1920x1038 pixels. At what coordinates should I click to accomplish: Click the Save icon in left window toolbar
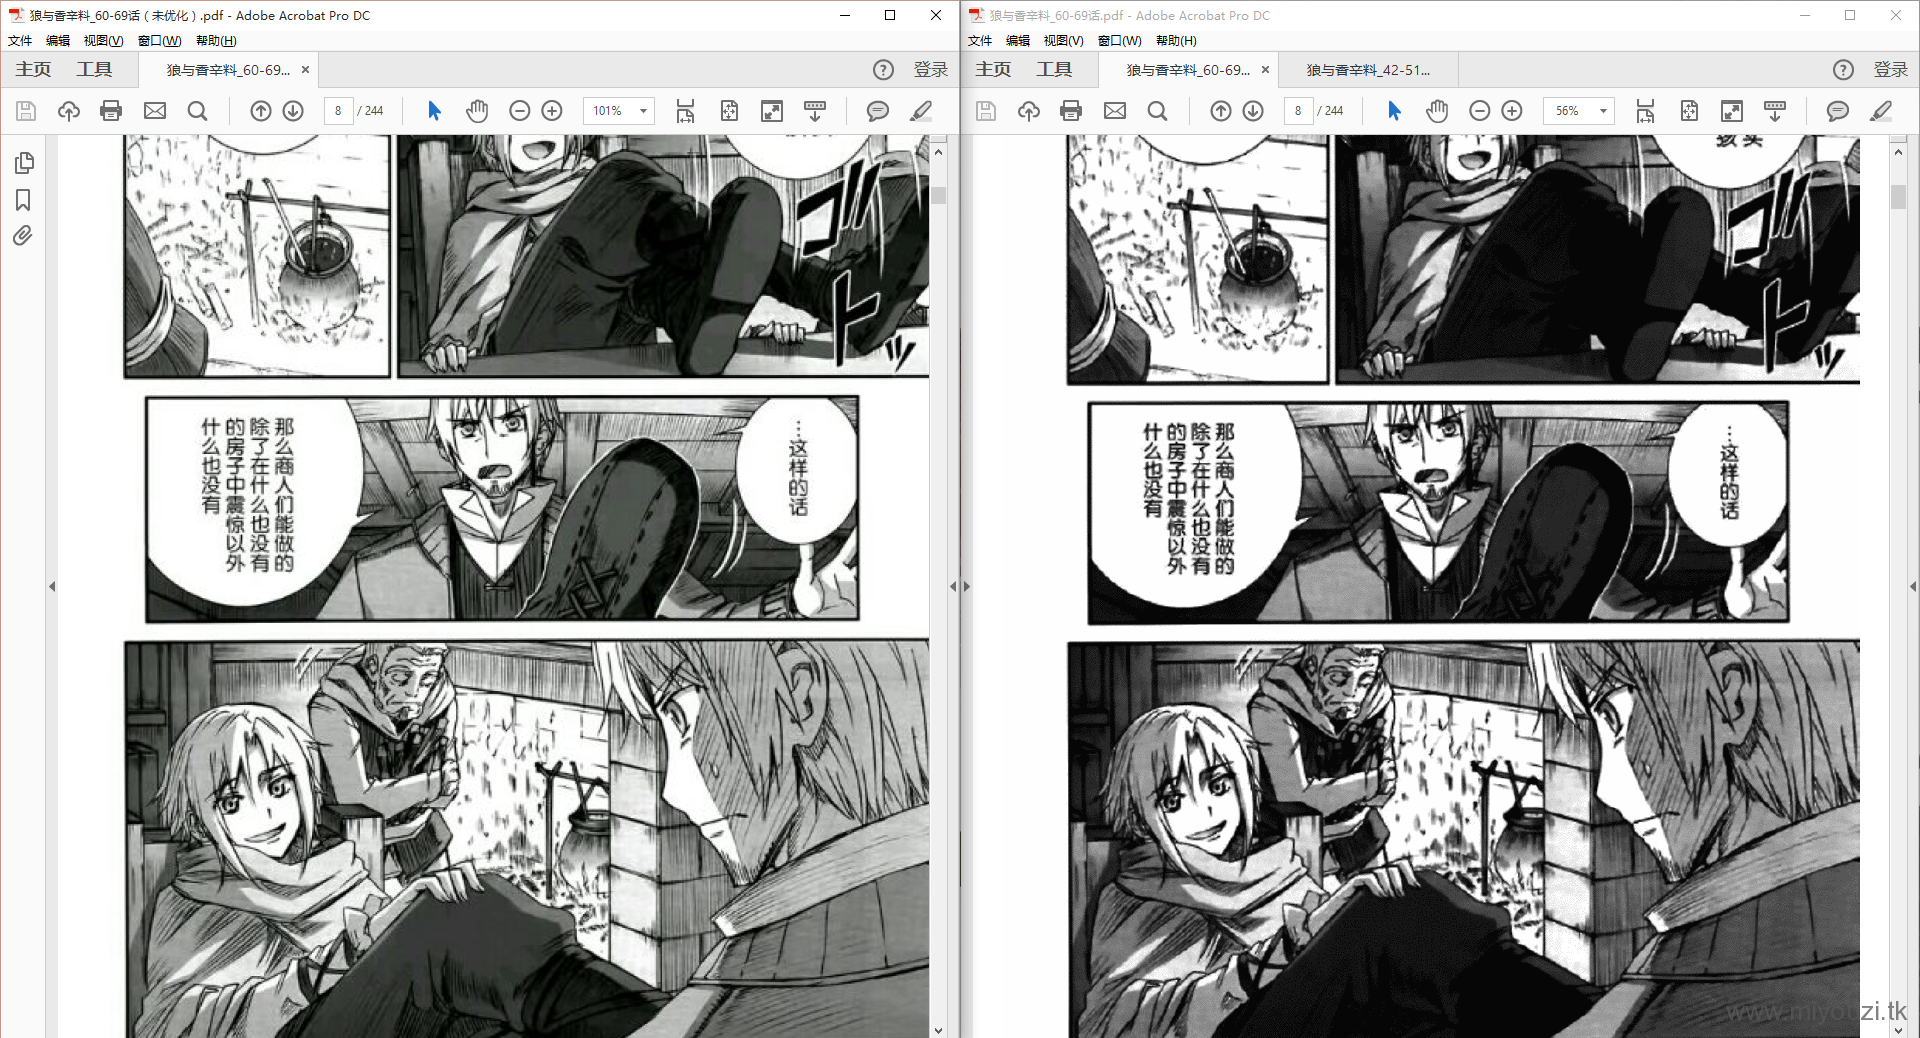point(26,111)
